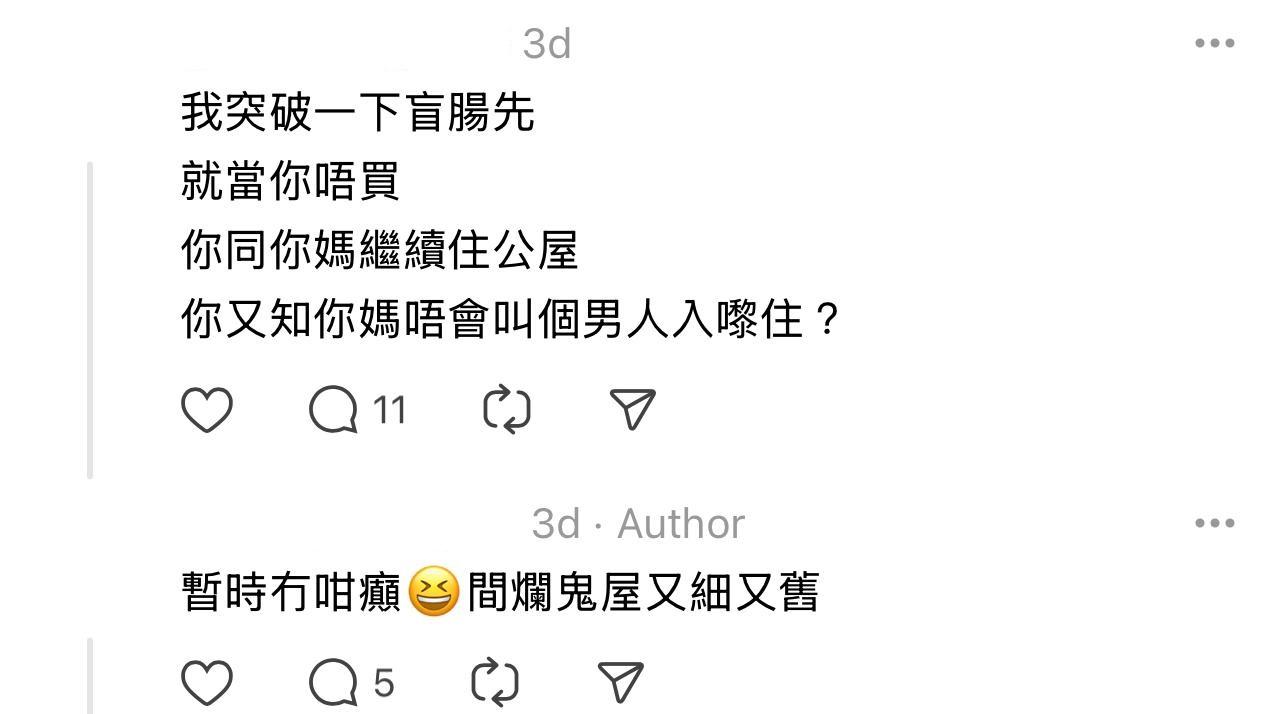Viewport: 1284px width, 714px height.
Task: Open replies via speech bubble beside 11
Action: 333,410
